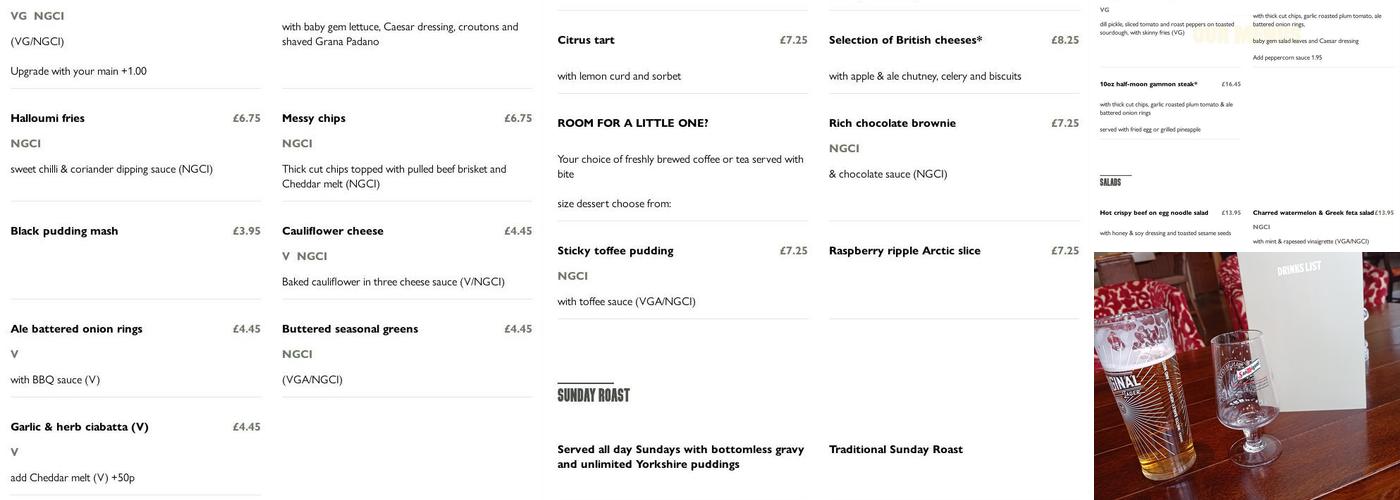1400x500 pixels.
Task: Click the Halloumi fries menu item
Action: (x=47, y=118)
